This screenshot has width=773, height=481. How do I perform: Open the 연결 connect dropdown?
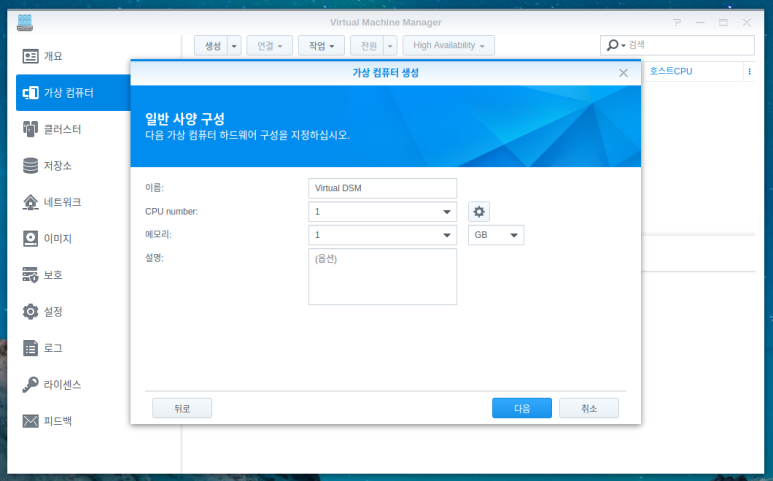(270, 46)
